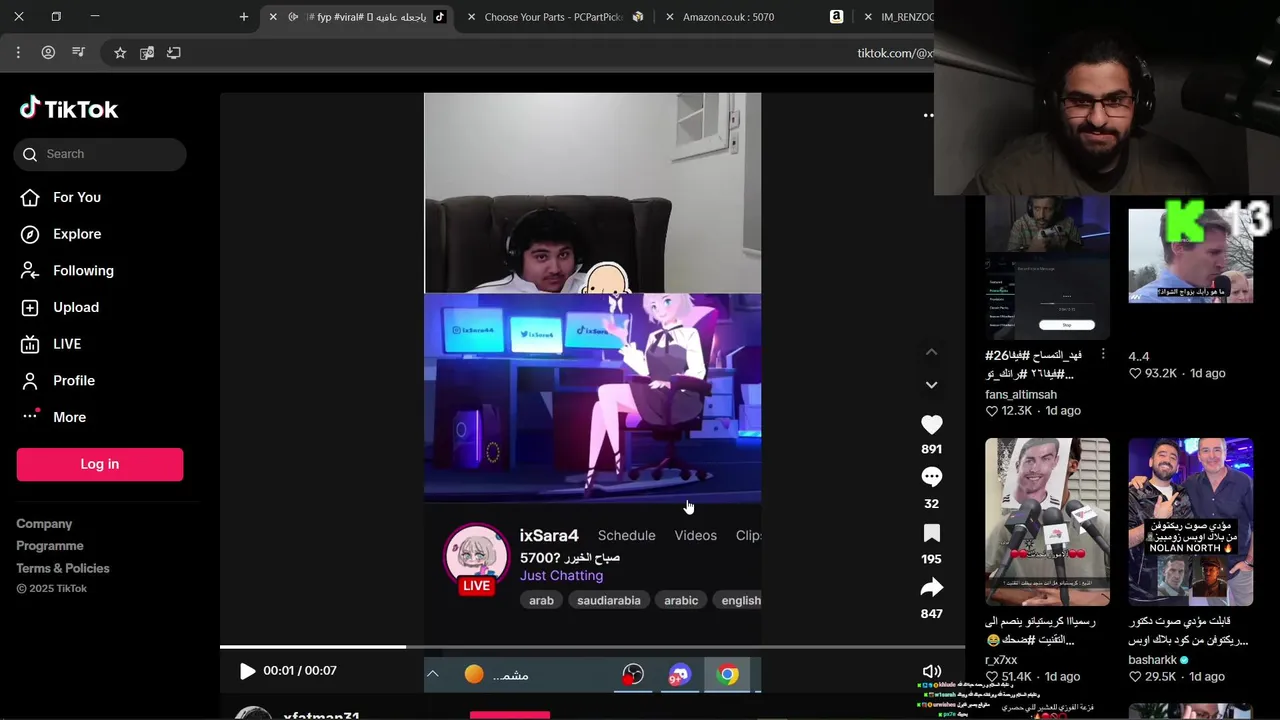Open the r_x7xx Cristiano video thumbnail

click(x=1047, y=522)
